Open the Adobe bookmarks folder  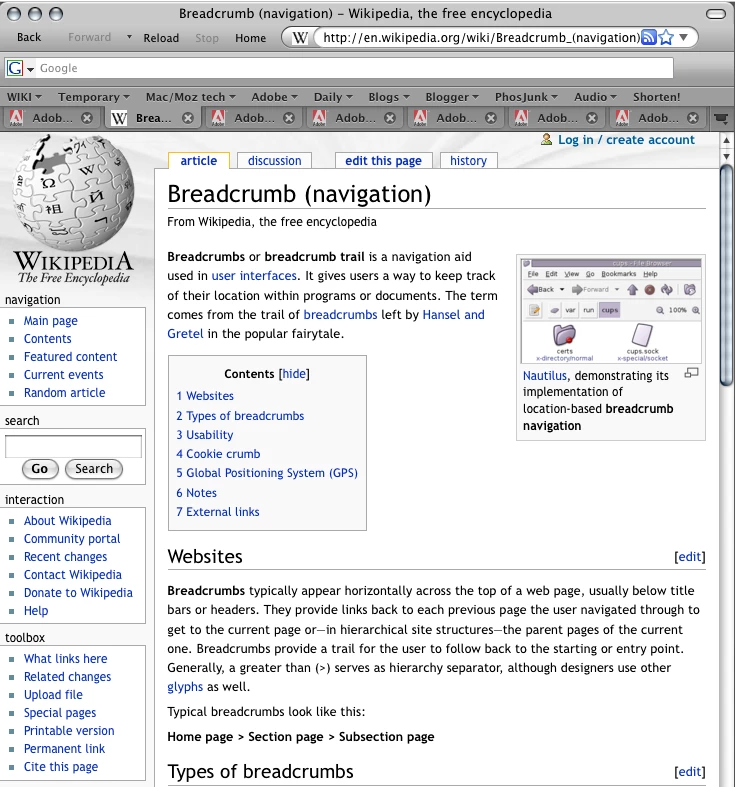coord(274,97)
